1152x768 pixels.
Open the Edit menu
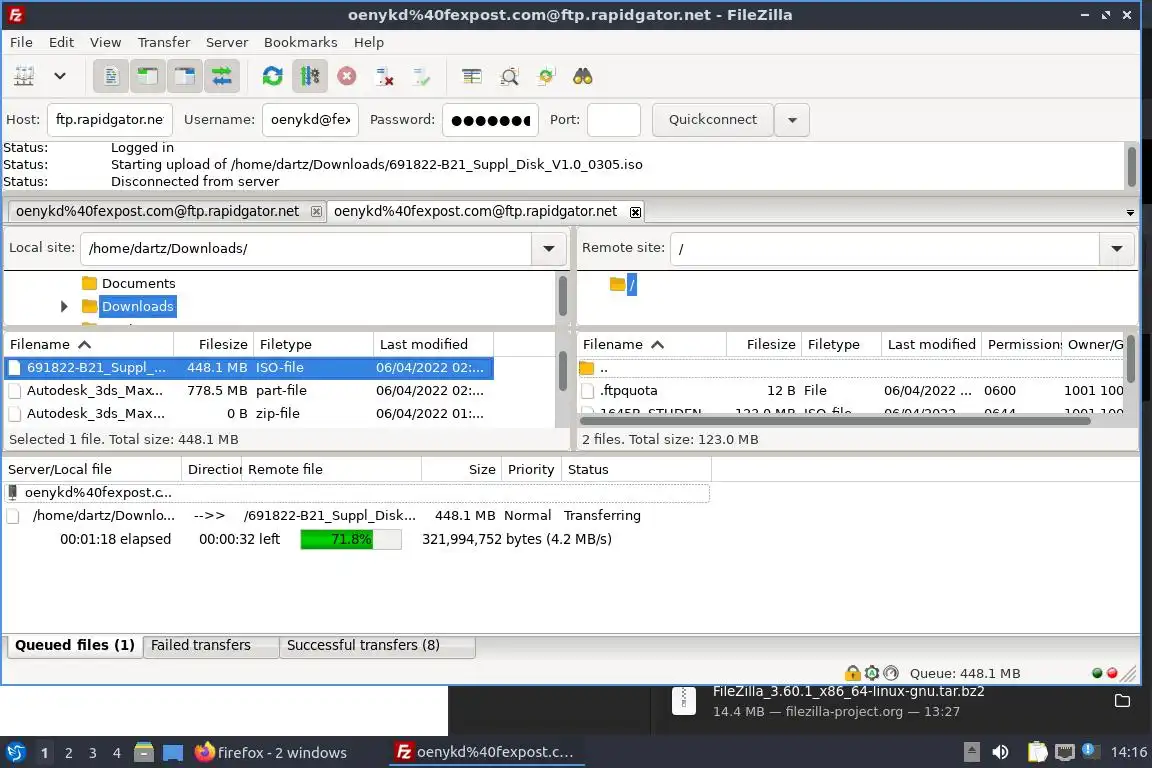(x=61, y=43)
